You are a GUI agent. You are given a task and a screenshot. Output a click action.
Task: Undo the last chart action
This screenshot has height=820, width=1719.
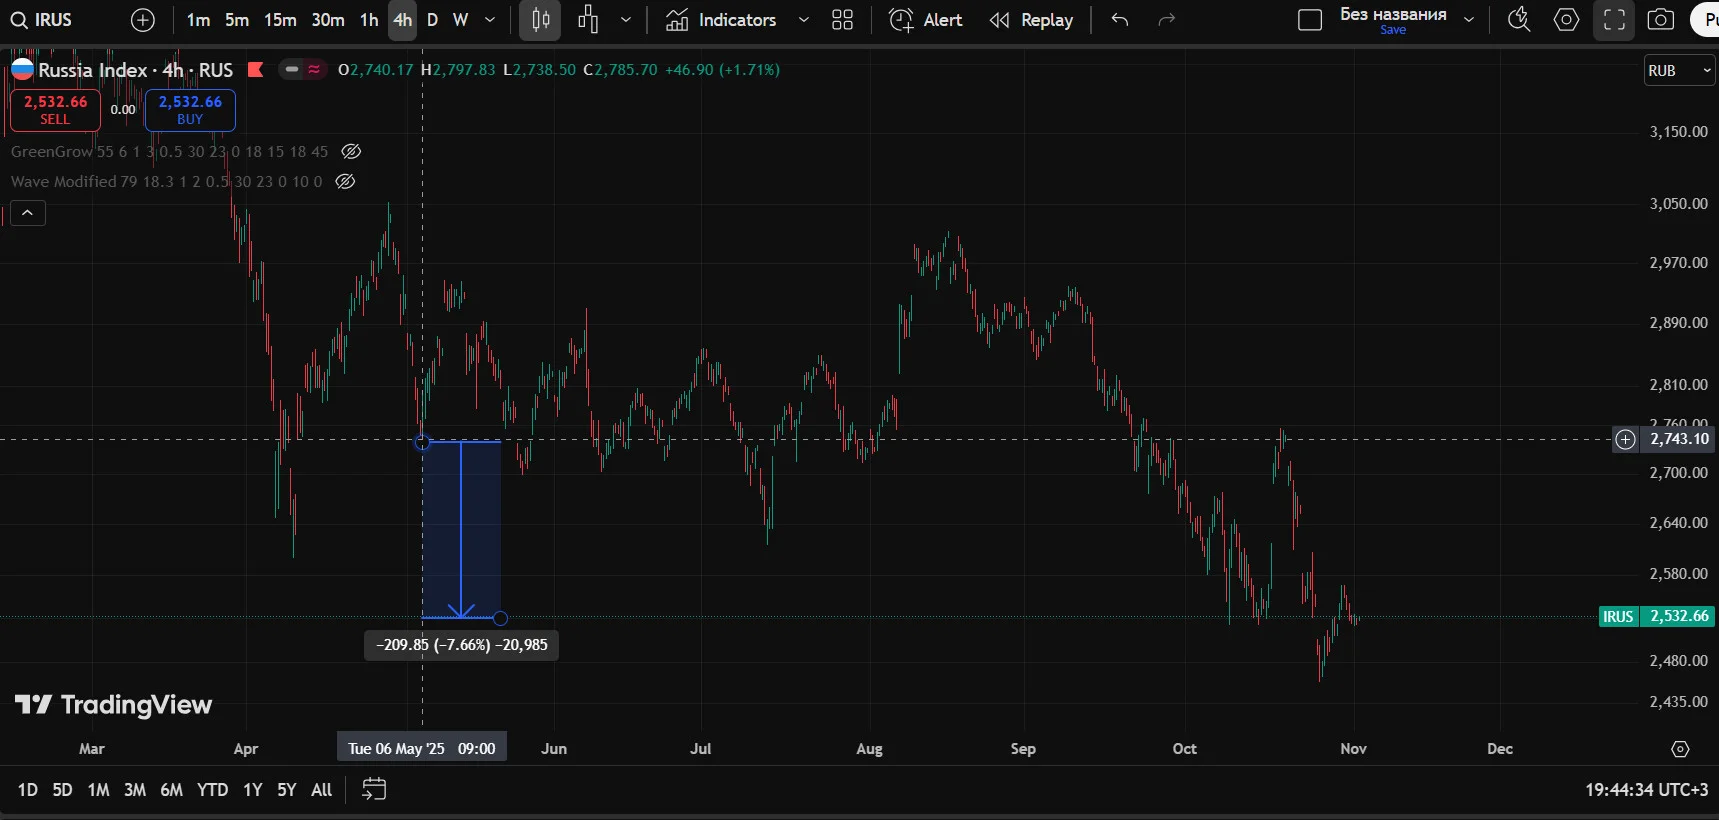[1120, 20]
